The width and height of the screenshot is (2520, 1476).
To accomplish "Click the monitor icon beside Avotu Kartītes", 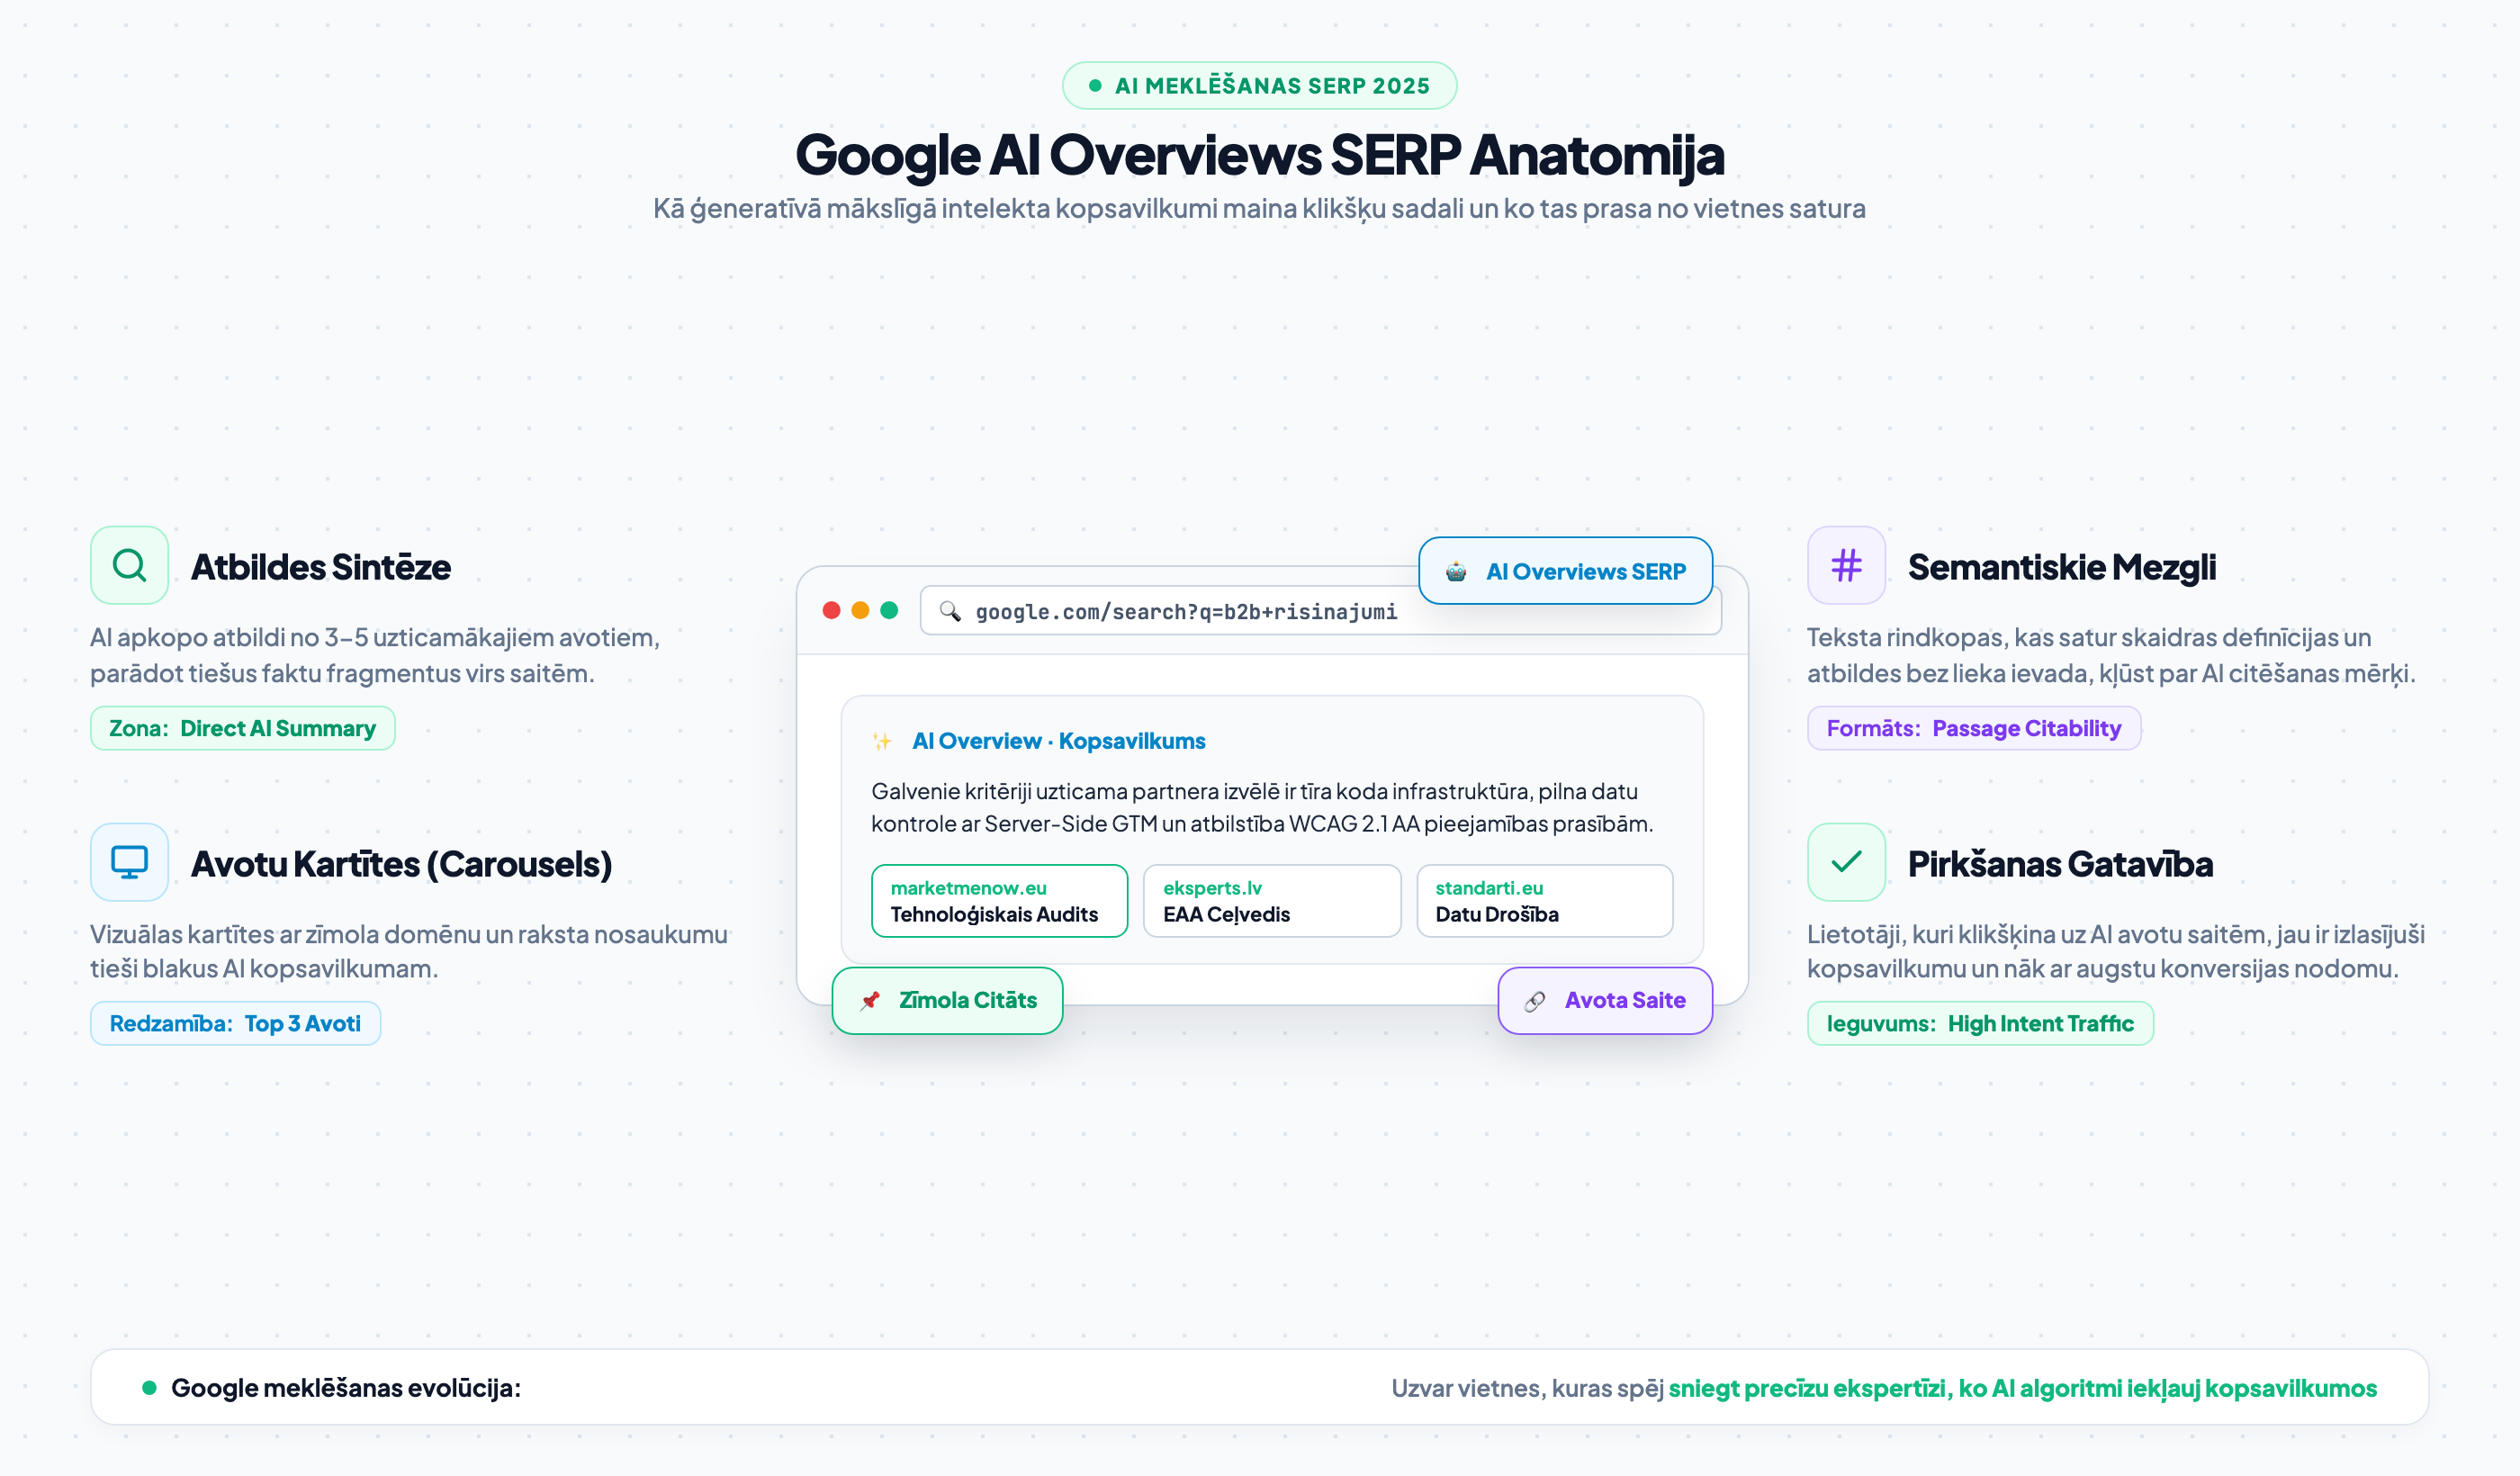I will click(129, 862).
